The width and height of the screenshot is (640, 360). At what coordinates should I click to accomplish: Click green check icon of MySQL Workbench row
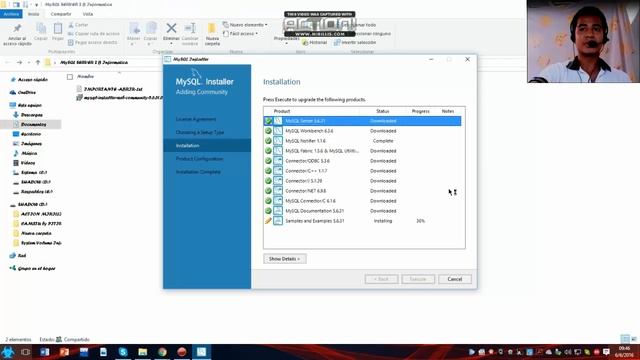pos(268,131)
